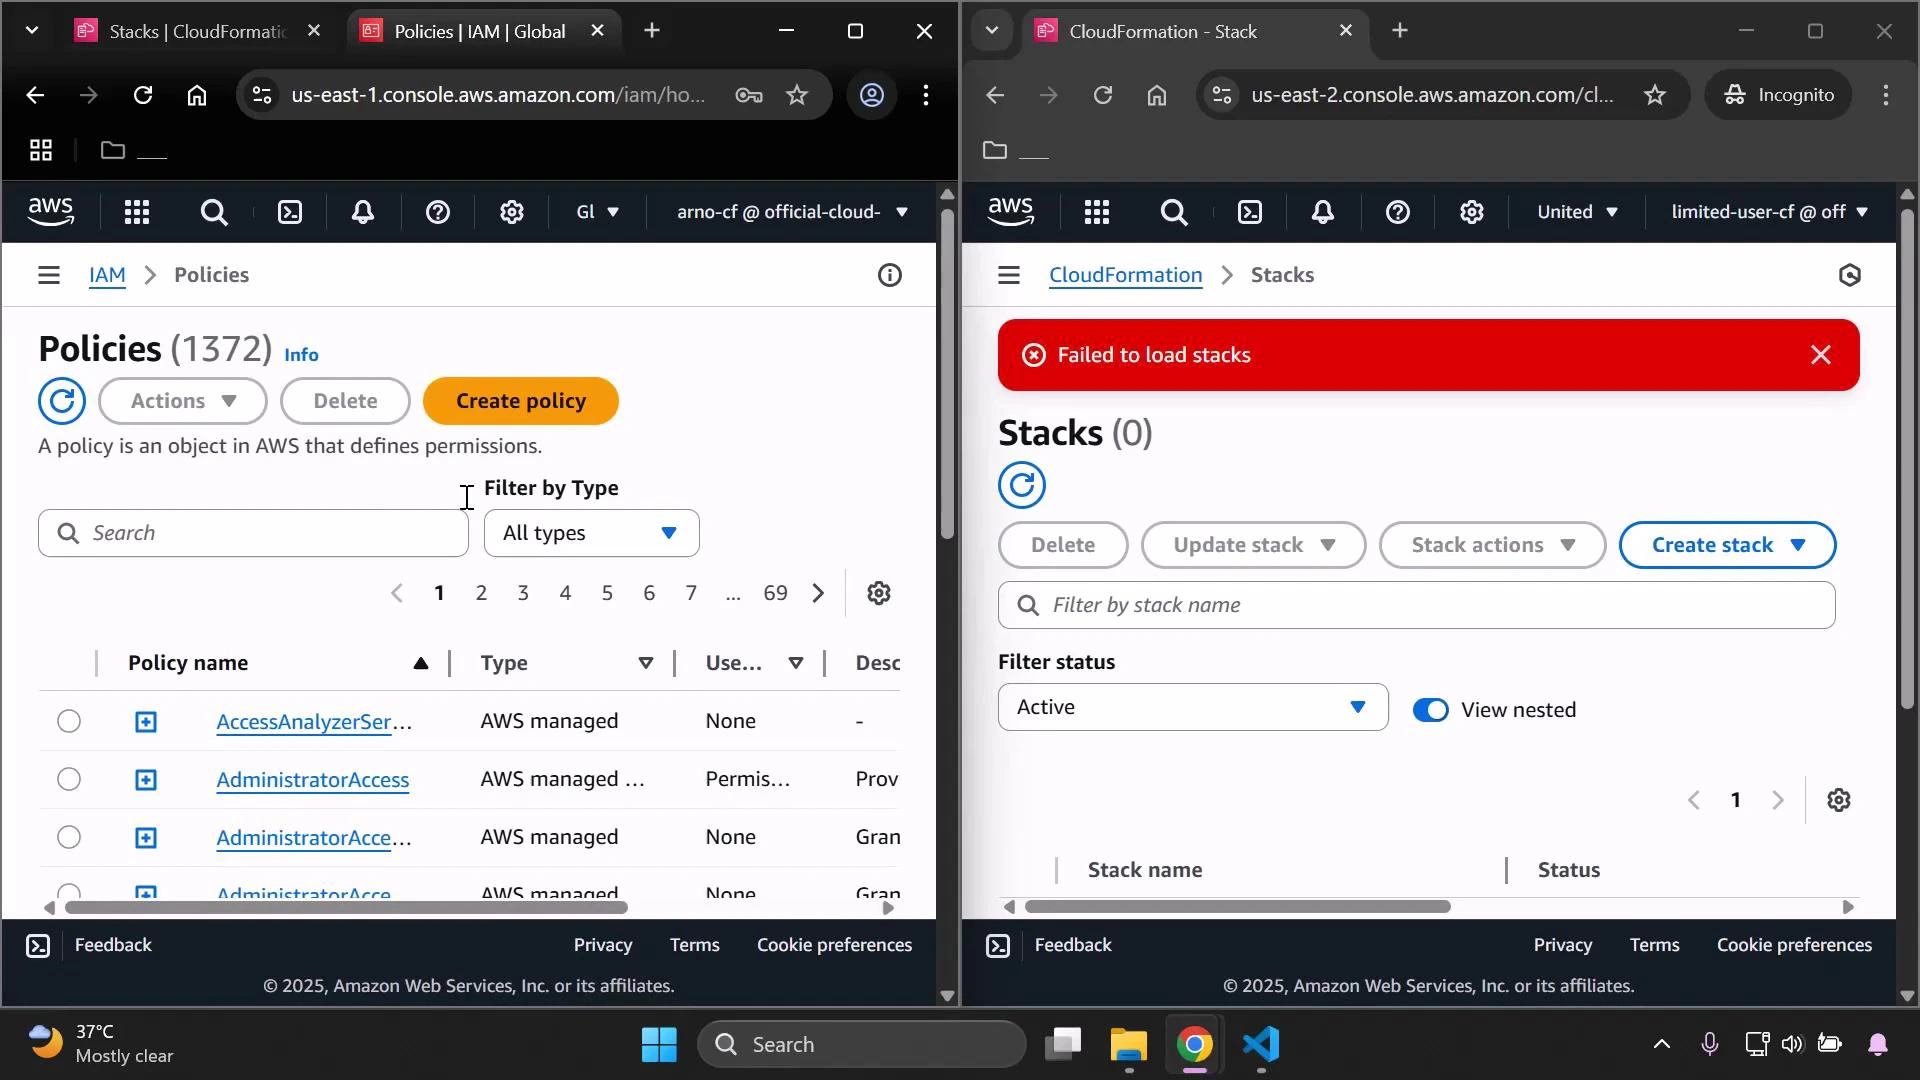
Task: Open the CloudFormation breadcrumb link
Action: (x=1125, y=274)
